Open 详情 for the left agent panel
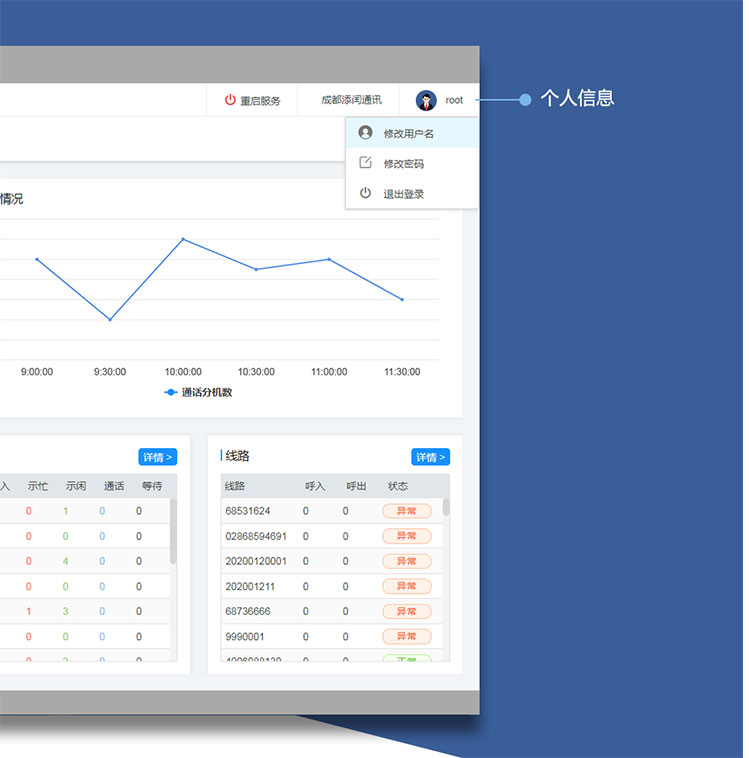749x758 pixels. click(x=158, y=457)
